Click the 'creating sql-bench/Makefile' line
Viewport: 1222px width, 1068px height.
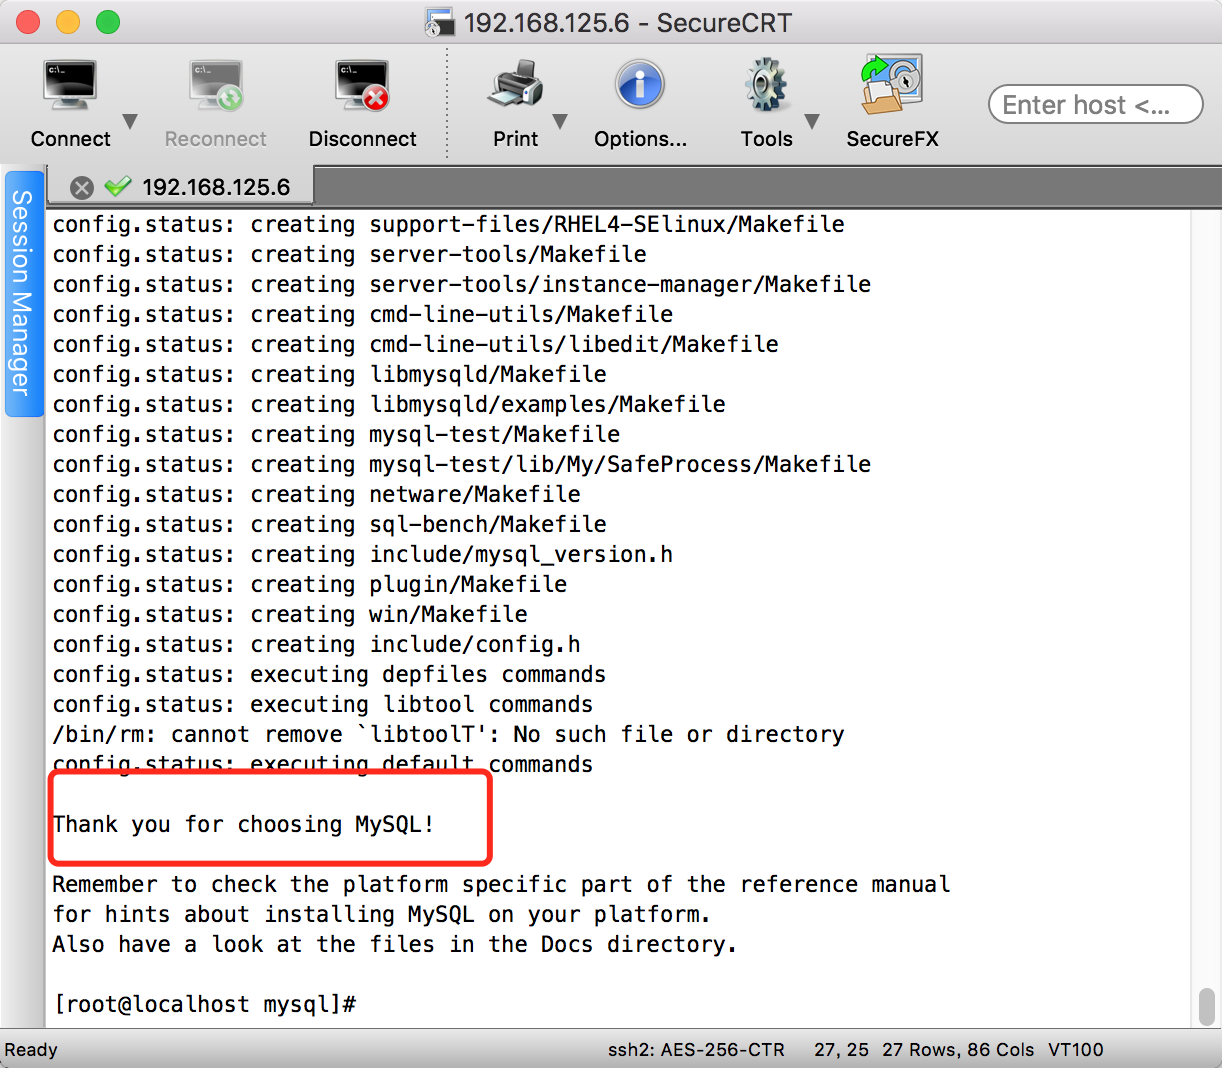(x=330, y=524)
